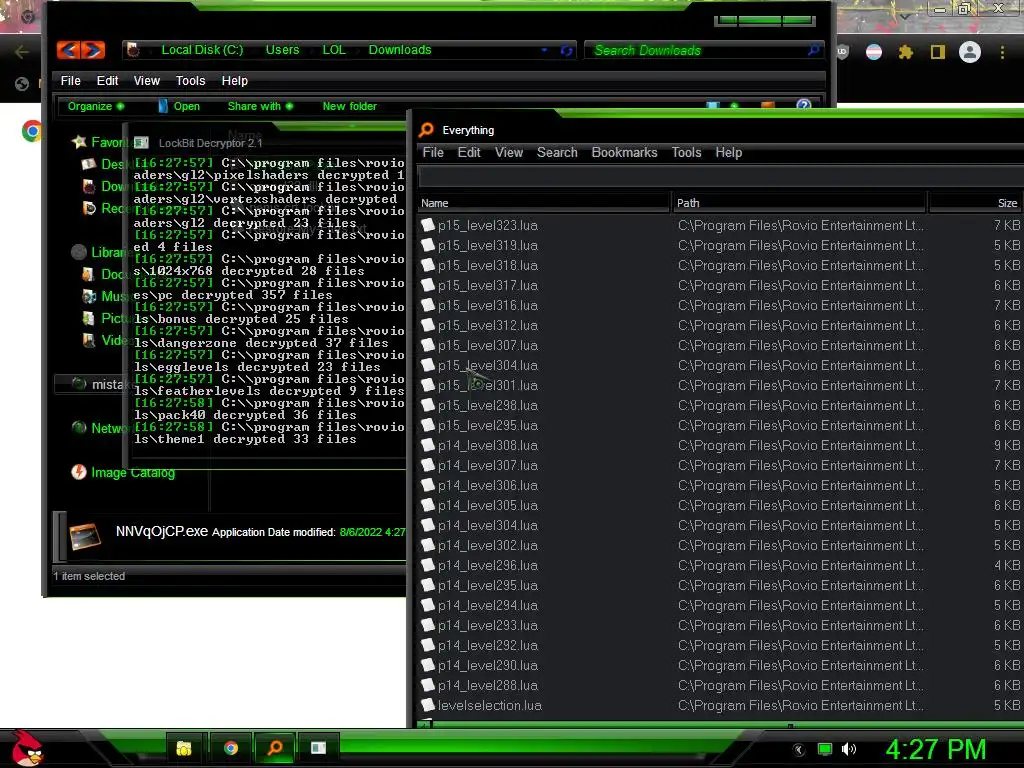The image size is (1024, 768).
Task: Click the Angry Birds start button
Action: click(x=27, y=748)
